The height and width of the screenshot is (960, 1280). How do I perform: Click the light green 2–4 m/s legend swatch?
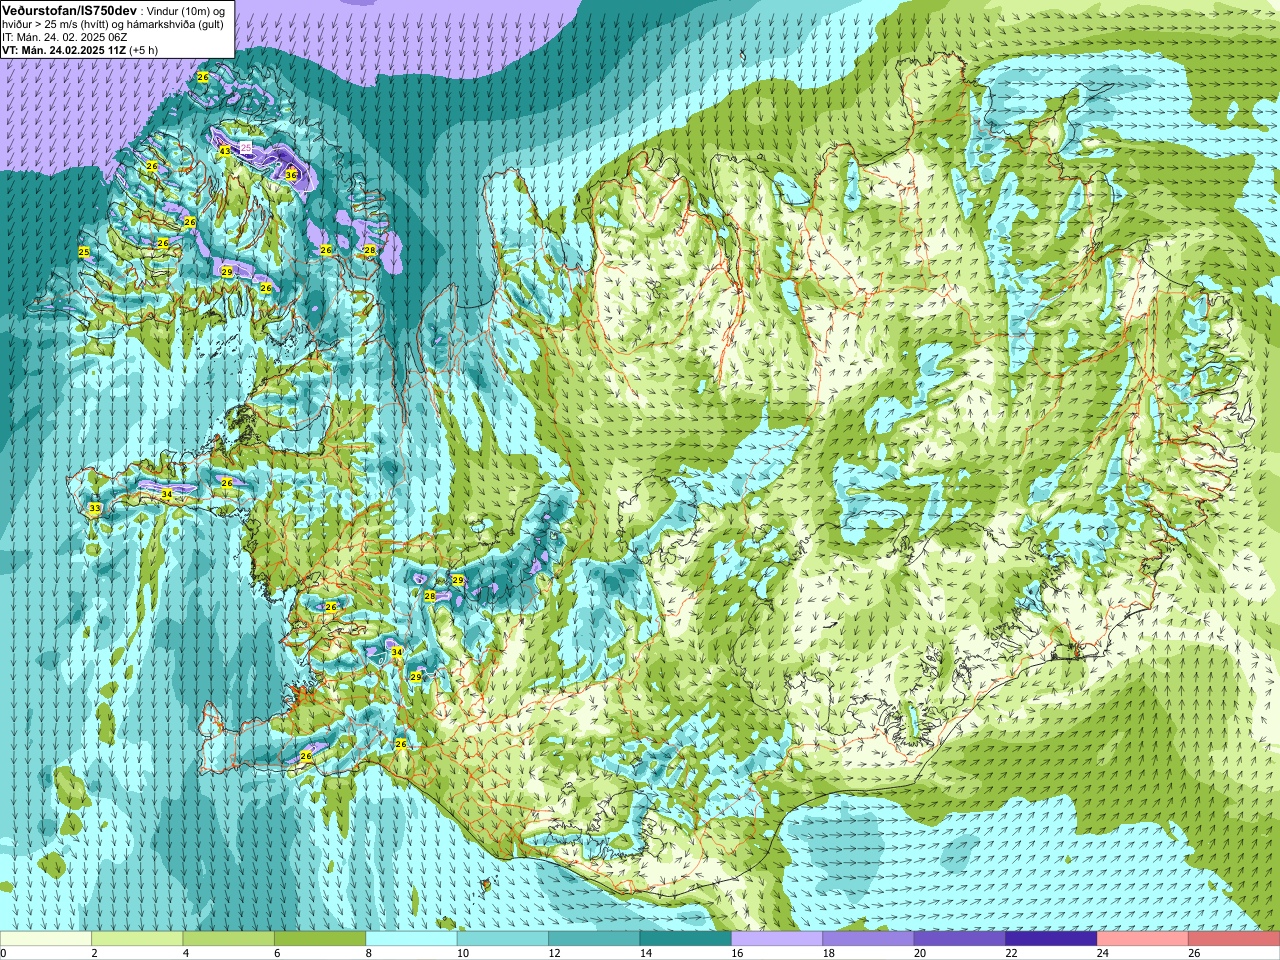[137, 939]
